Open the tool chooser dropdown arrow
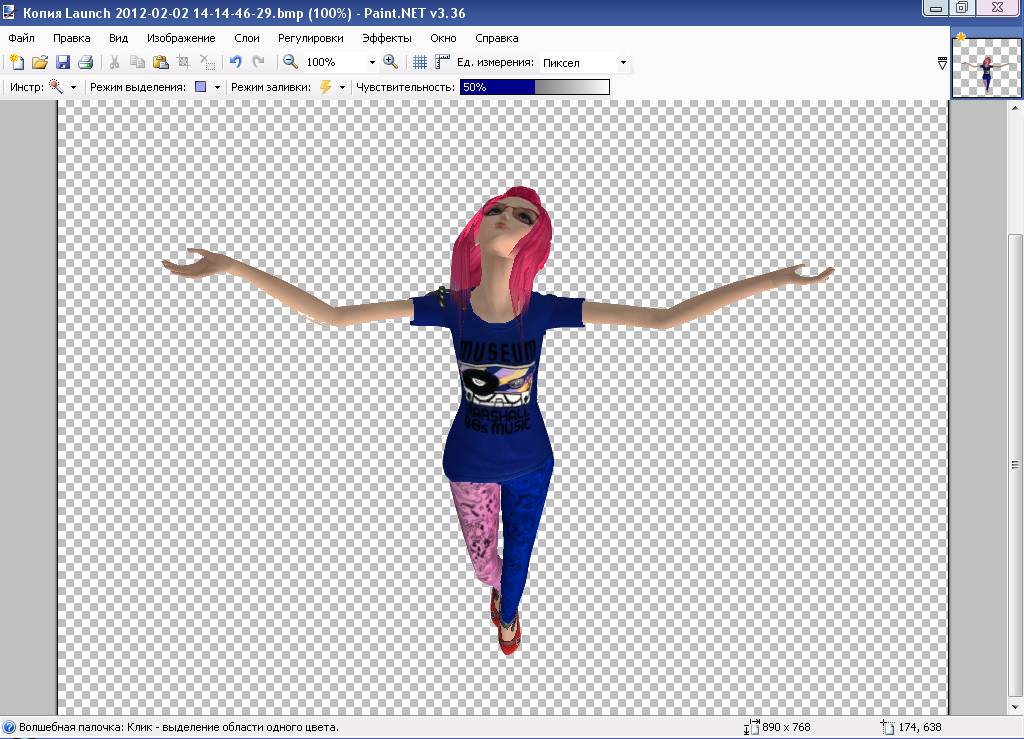The height and width of the screenshot is (739, 1024). click(73, 87)
